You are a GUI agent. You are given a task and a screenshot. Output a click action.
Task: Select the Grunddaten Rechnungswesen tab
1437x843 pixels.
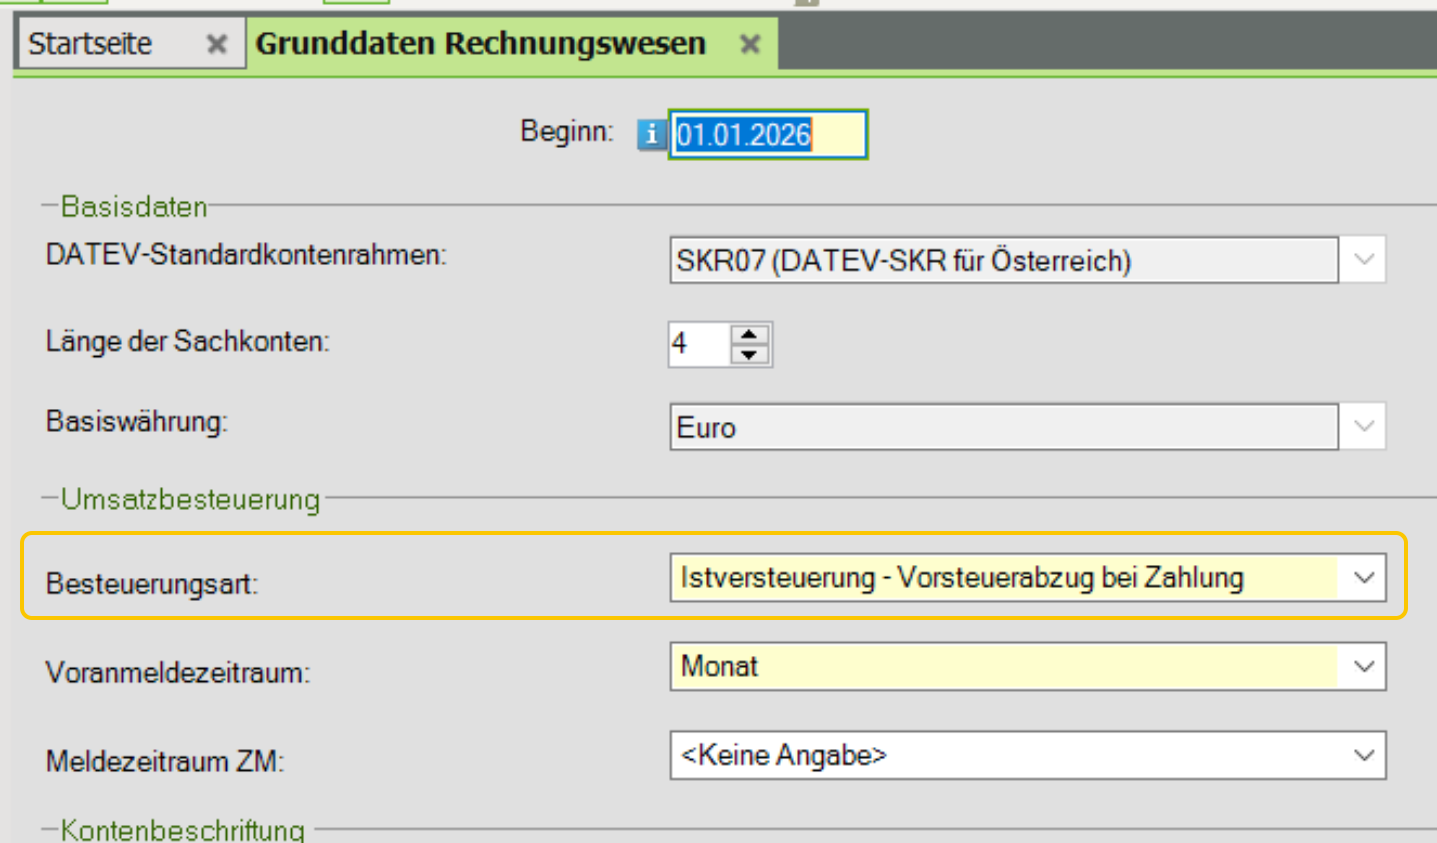(x=480, y=44)
